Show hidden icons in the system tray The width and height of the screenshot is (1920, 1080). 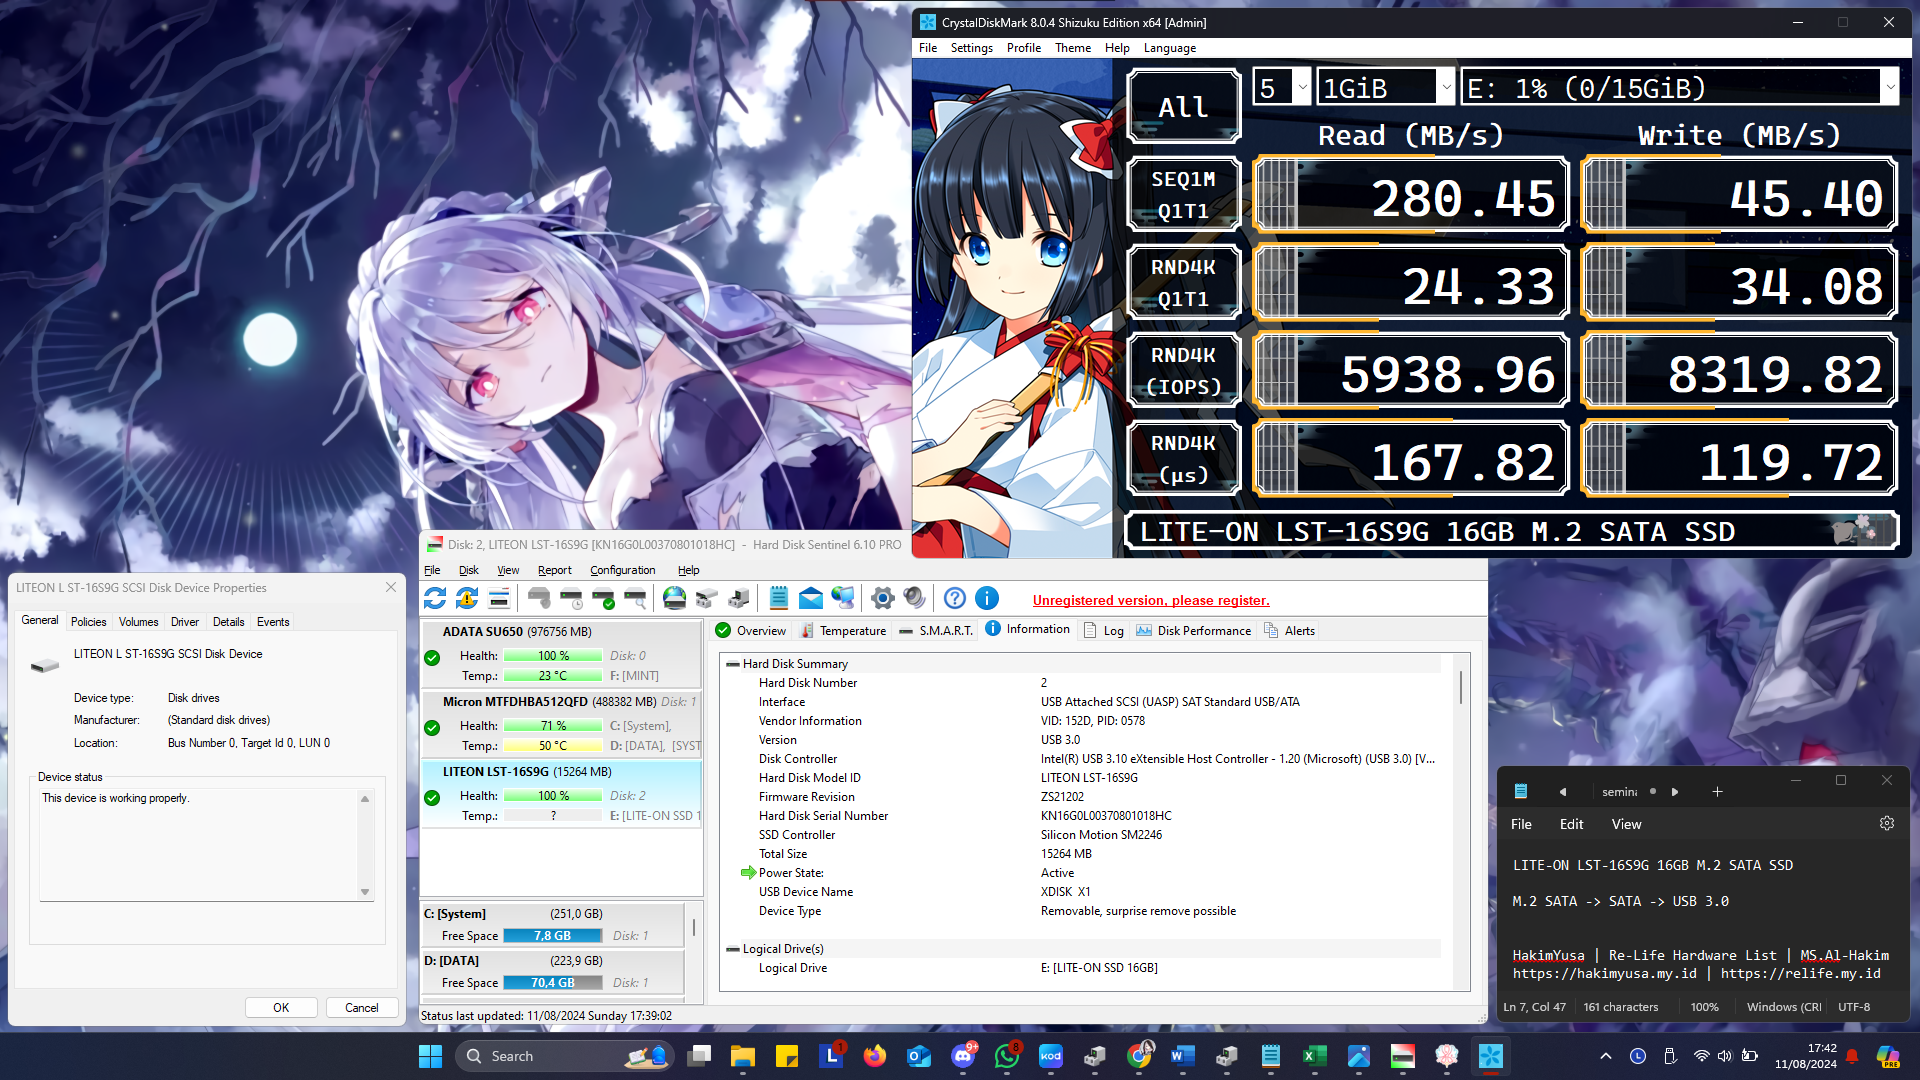(x=1606, y=1056)
